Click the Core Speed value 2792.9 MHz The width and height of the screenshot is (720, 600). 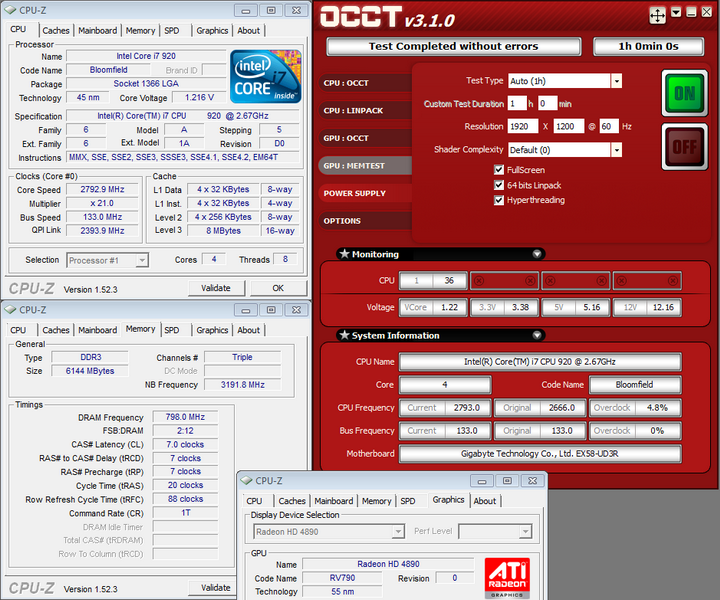102,189
